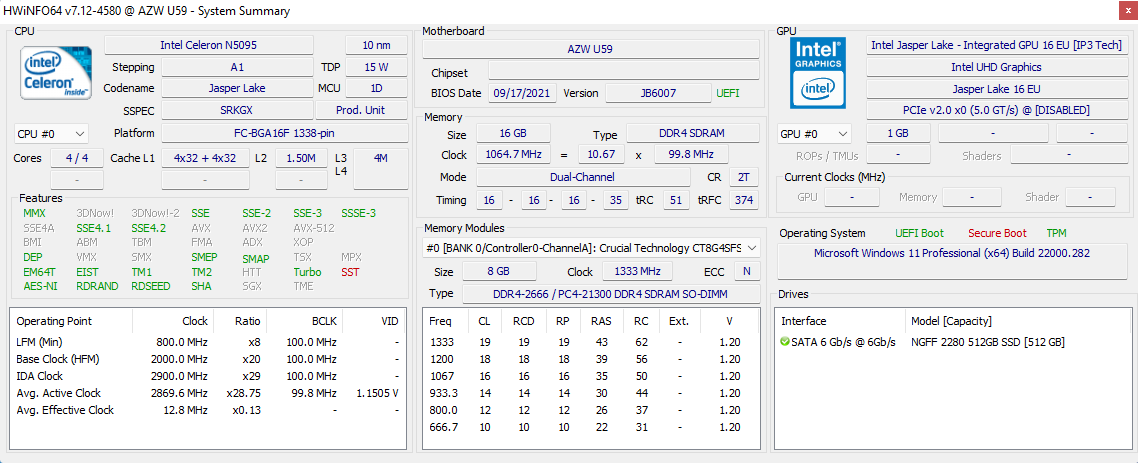This screenshot has width=1138, height=463.
Task: Click the PCIe v2.0 x0 DISABLED field
Action: pyautogui.click(x=996, y=110)
